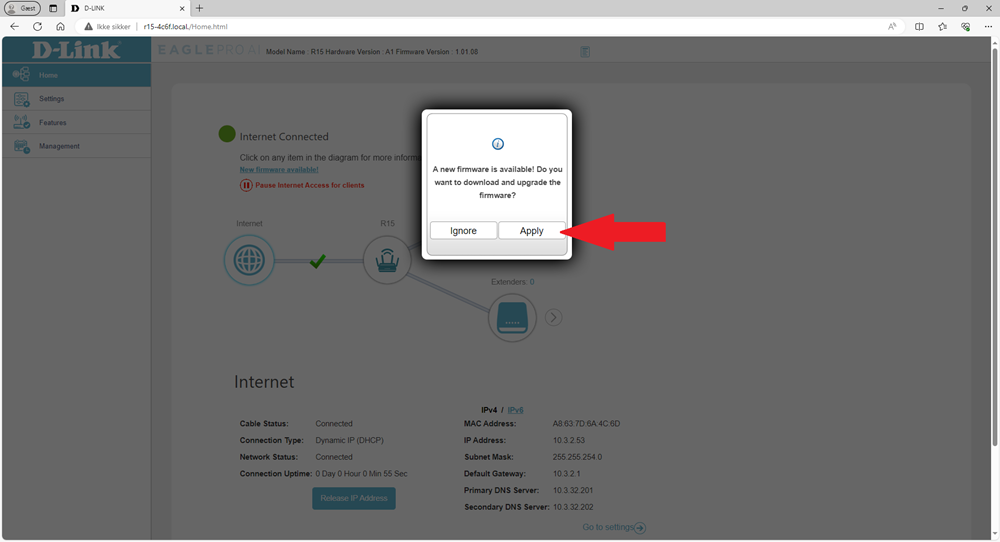Click the Guest profile button
This screenshot has width=1000, height=542.
tap(22, 8)
